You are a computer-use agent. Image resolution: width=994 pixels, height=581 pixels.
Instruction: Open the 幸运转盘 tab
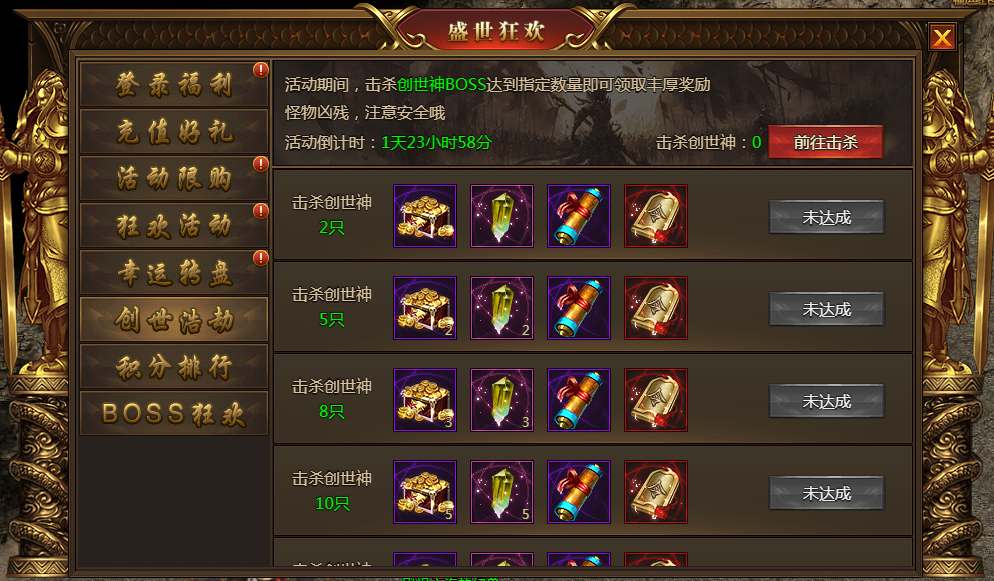[174, 272]
